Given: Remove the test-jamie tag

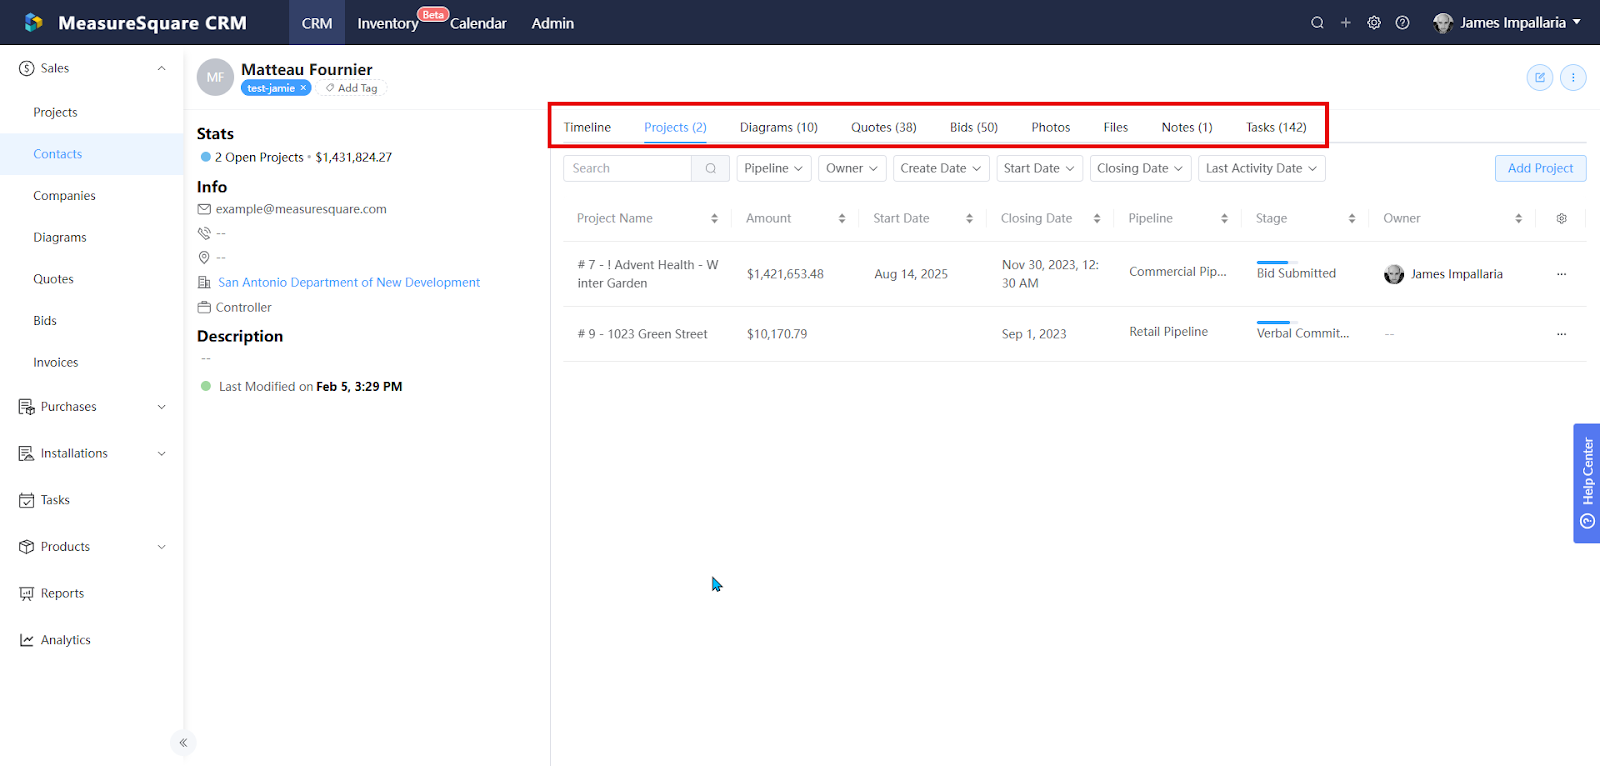Looking at the screenshot, I should pos(303,88).
